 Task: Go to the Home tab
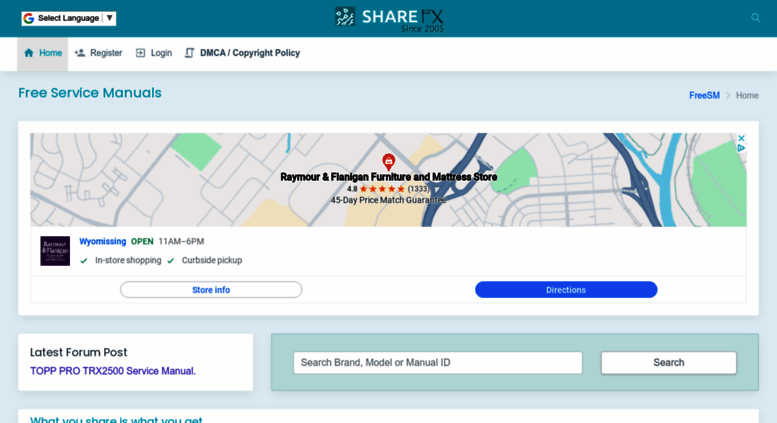43,53
